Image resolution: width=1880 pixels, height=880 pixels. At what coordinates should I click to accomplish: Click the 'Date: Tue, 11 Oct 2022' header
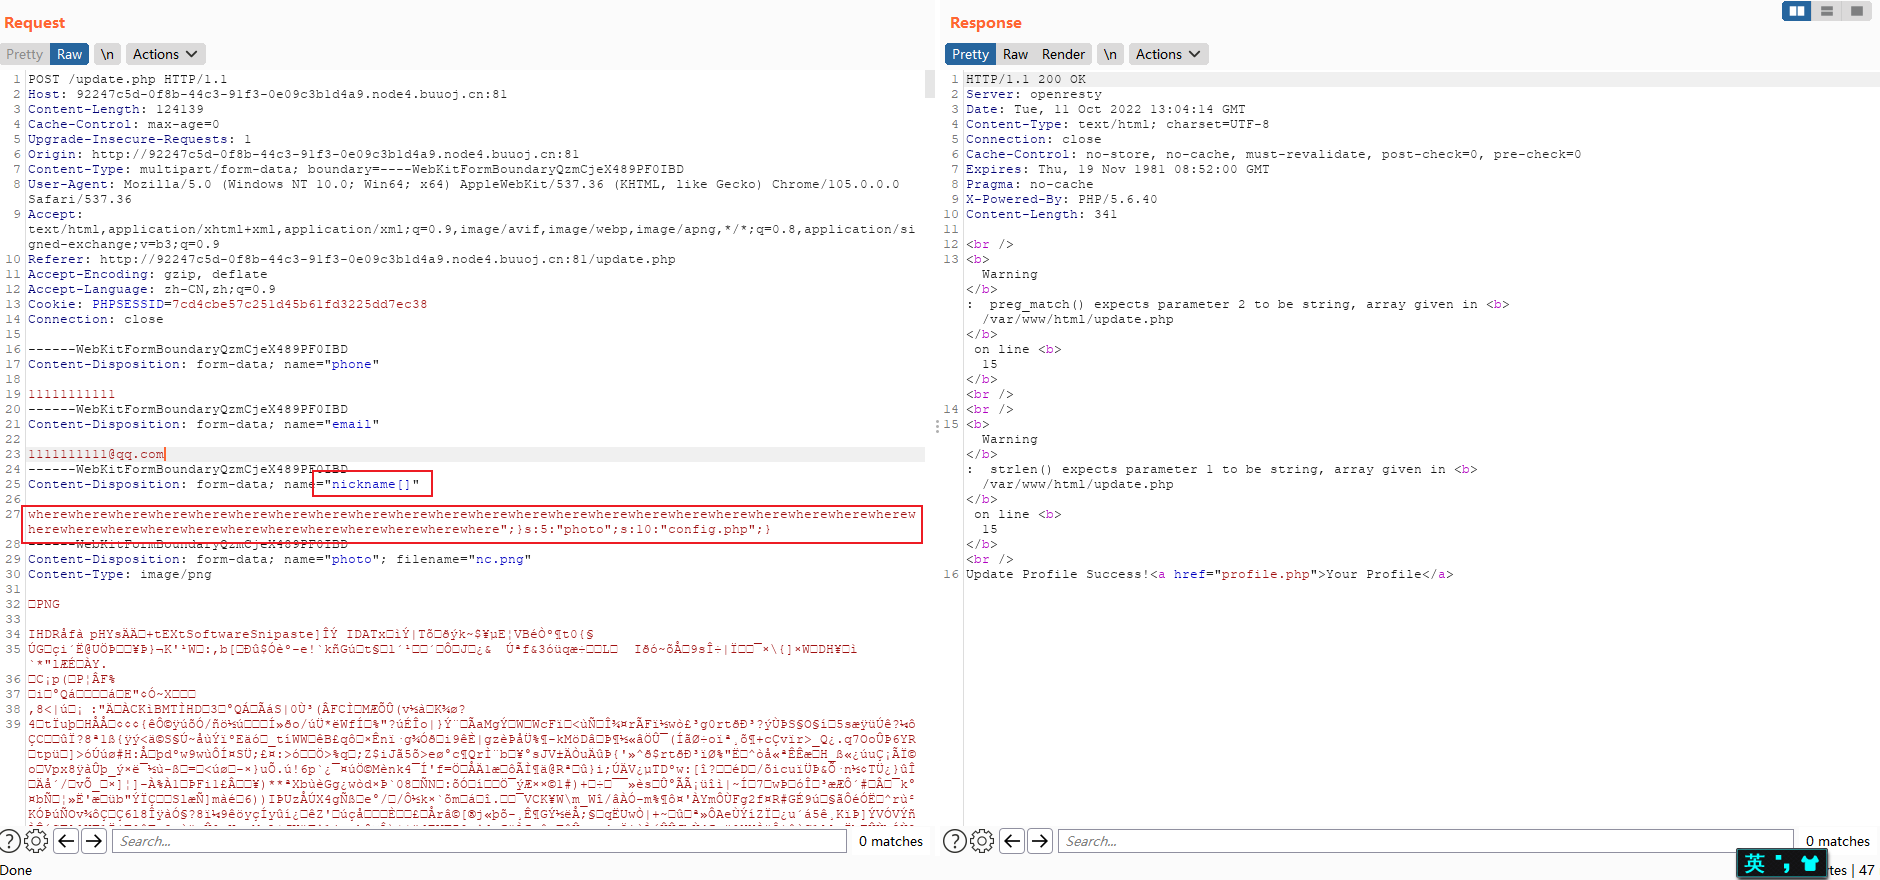pyautogui.click(x=1105, y=109)
